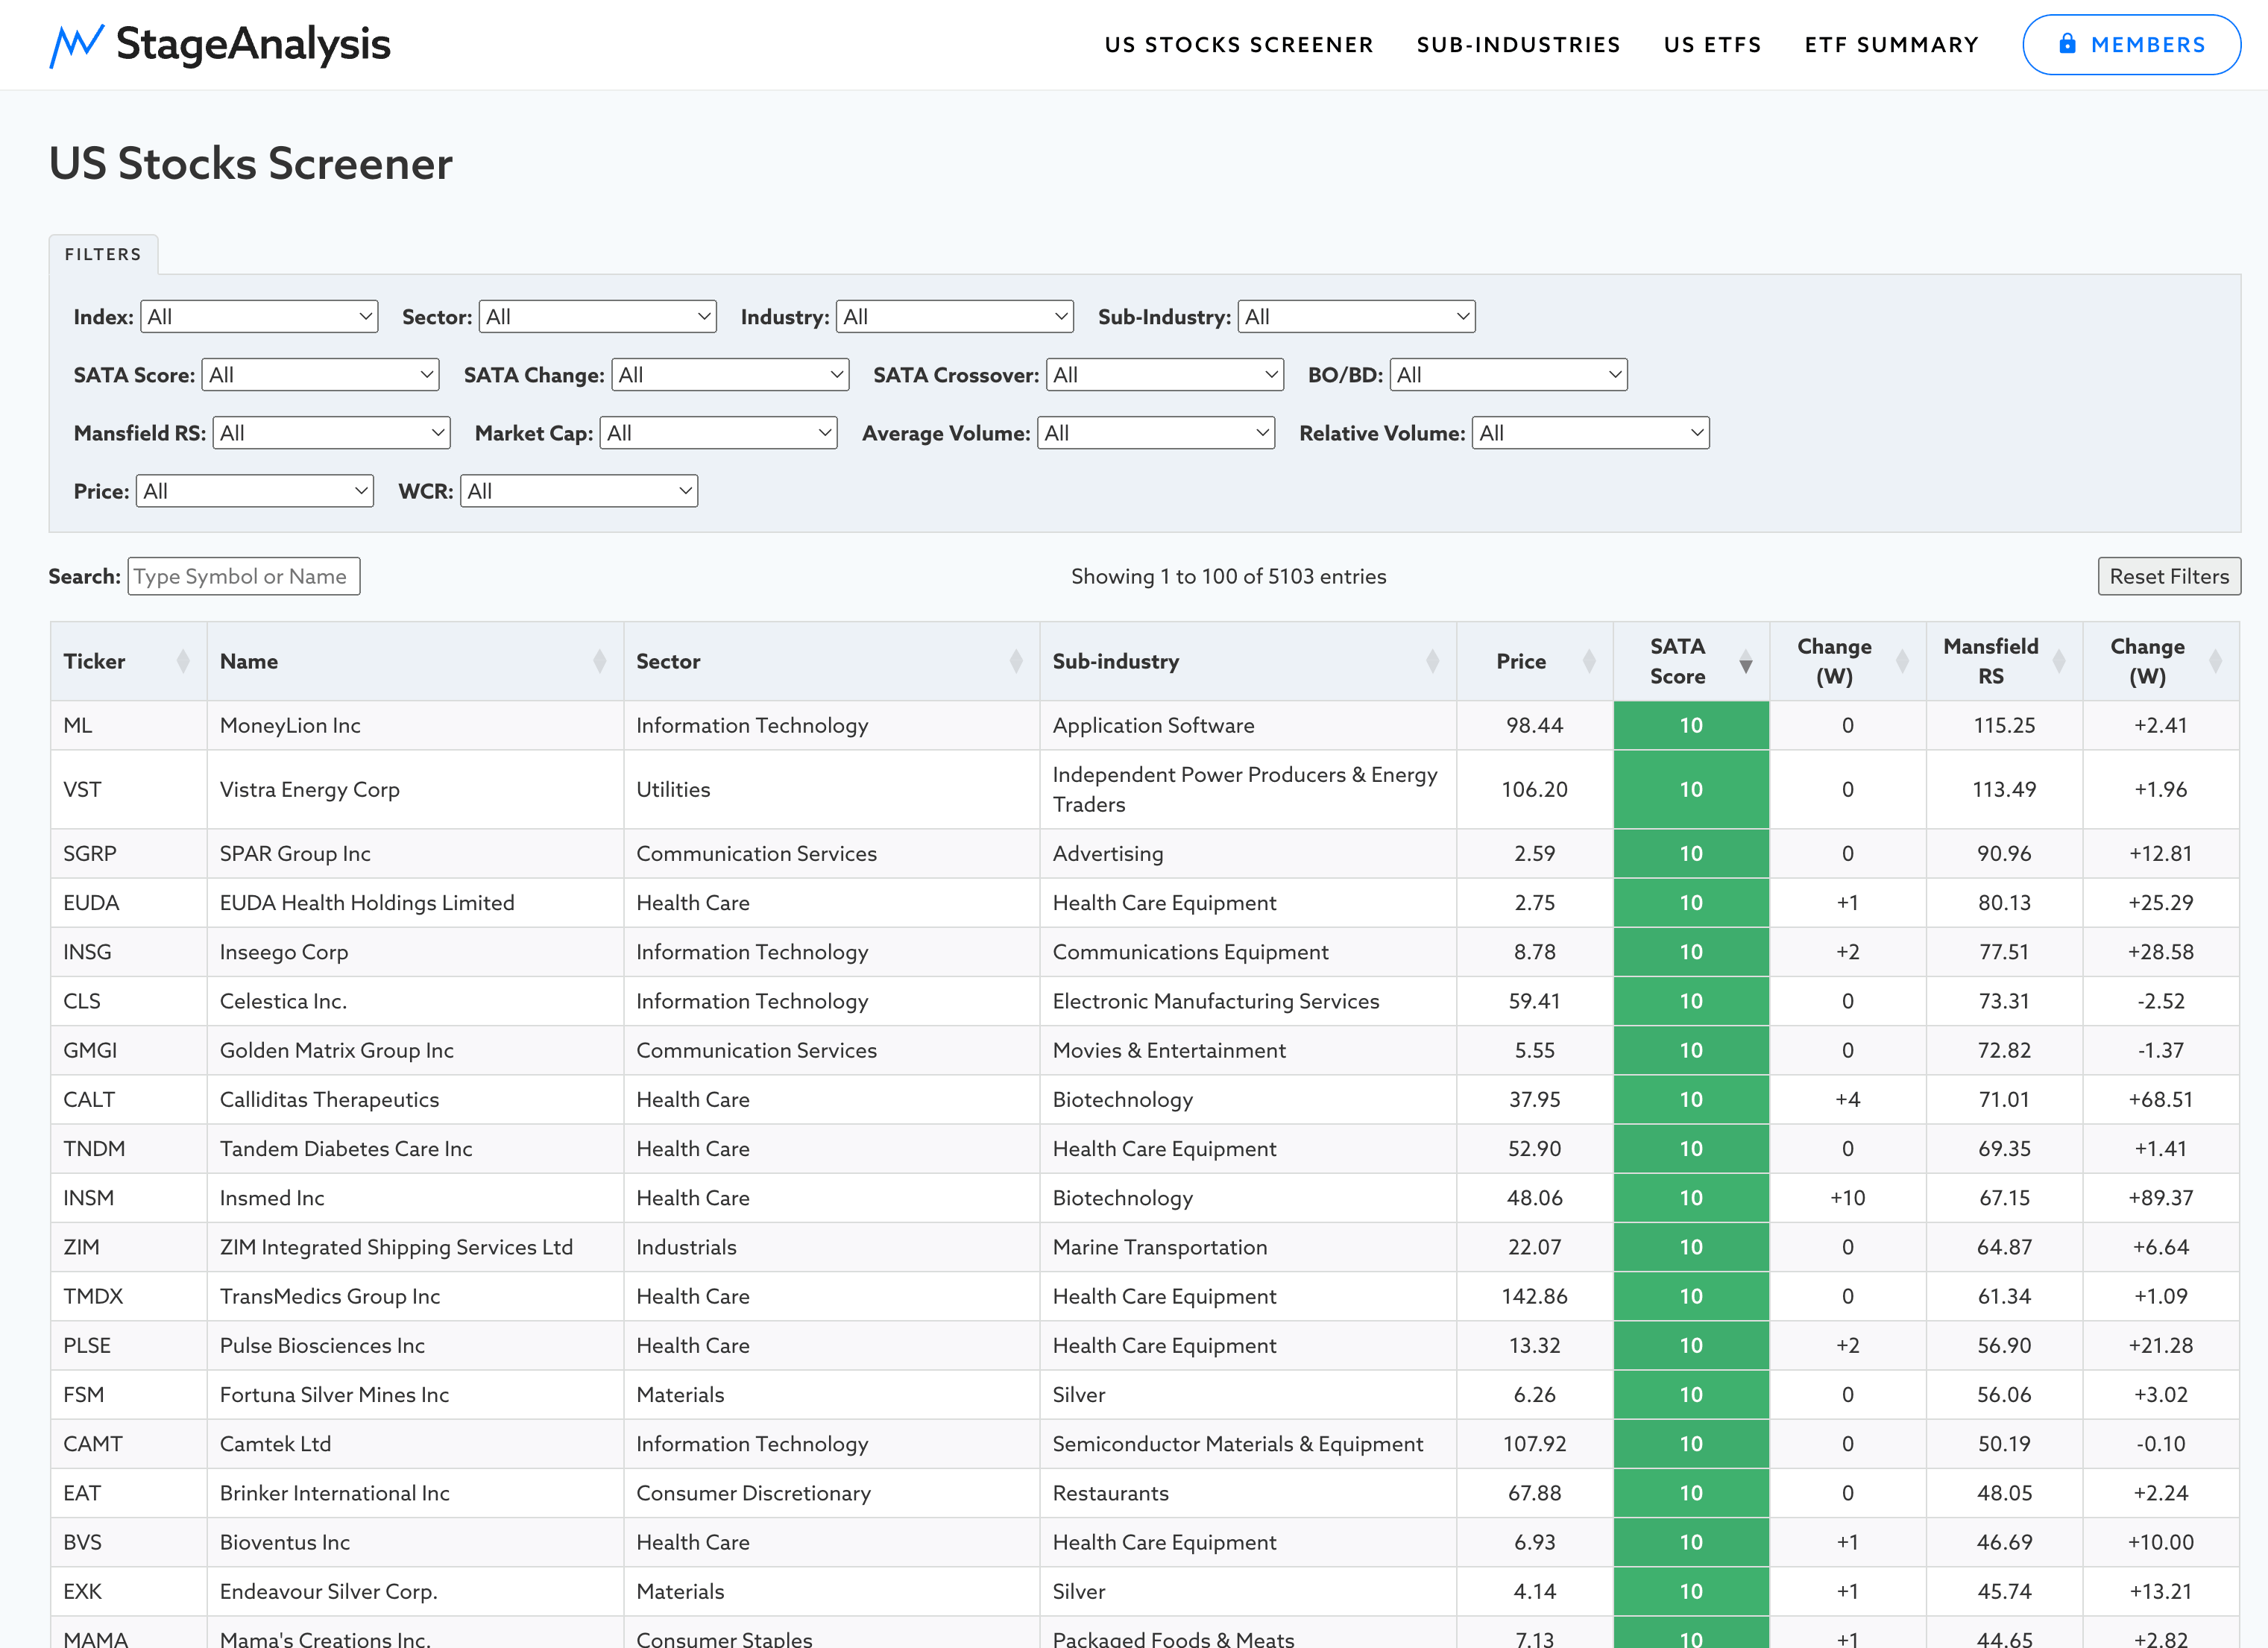Image resolution: width=2268 pixels, height=1648 pixels.
Task: Click ticker VST in the table
Action: click(82, 789)
